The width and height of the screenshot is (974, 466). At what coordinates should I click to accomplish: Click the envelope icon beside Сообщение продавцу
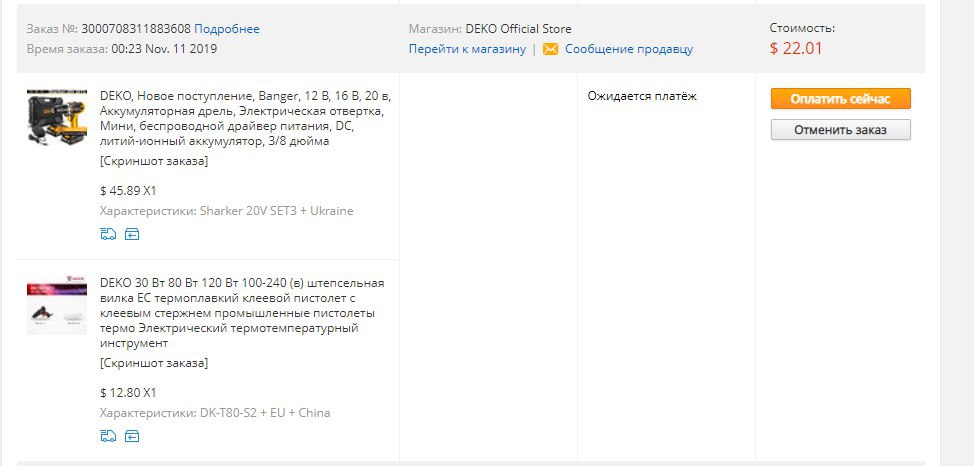pos(550,49)
